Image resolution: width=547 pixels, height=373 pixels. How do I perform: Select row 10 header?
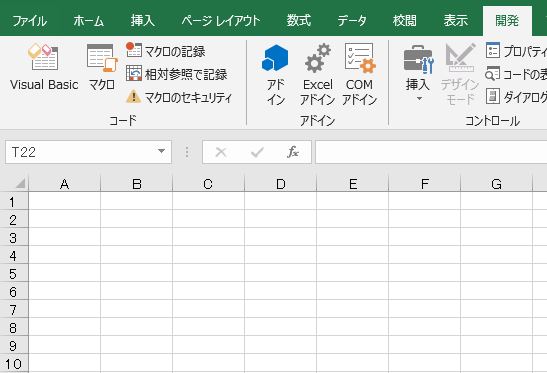pyautogui.click(x=13, y=364)
